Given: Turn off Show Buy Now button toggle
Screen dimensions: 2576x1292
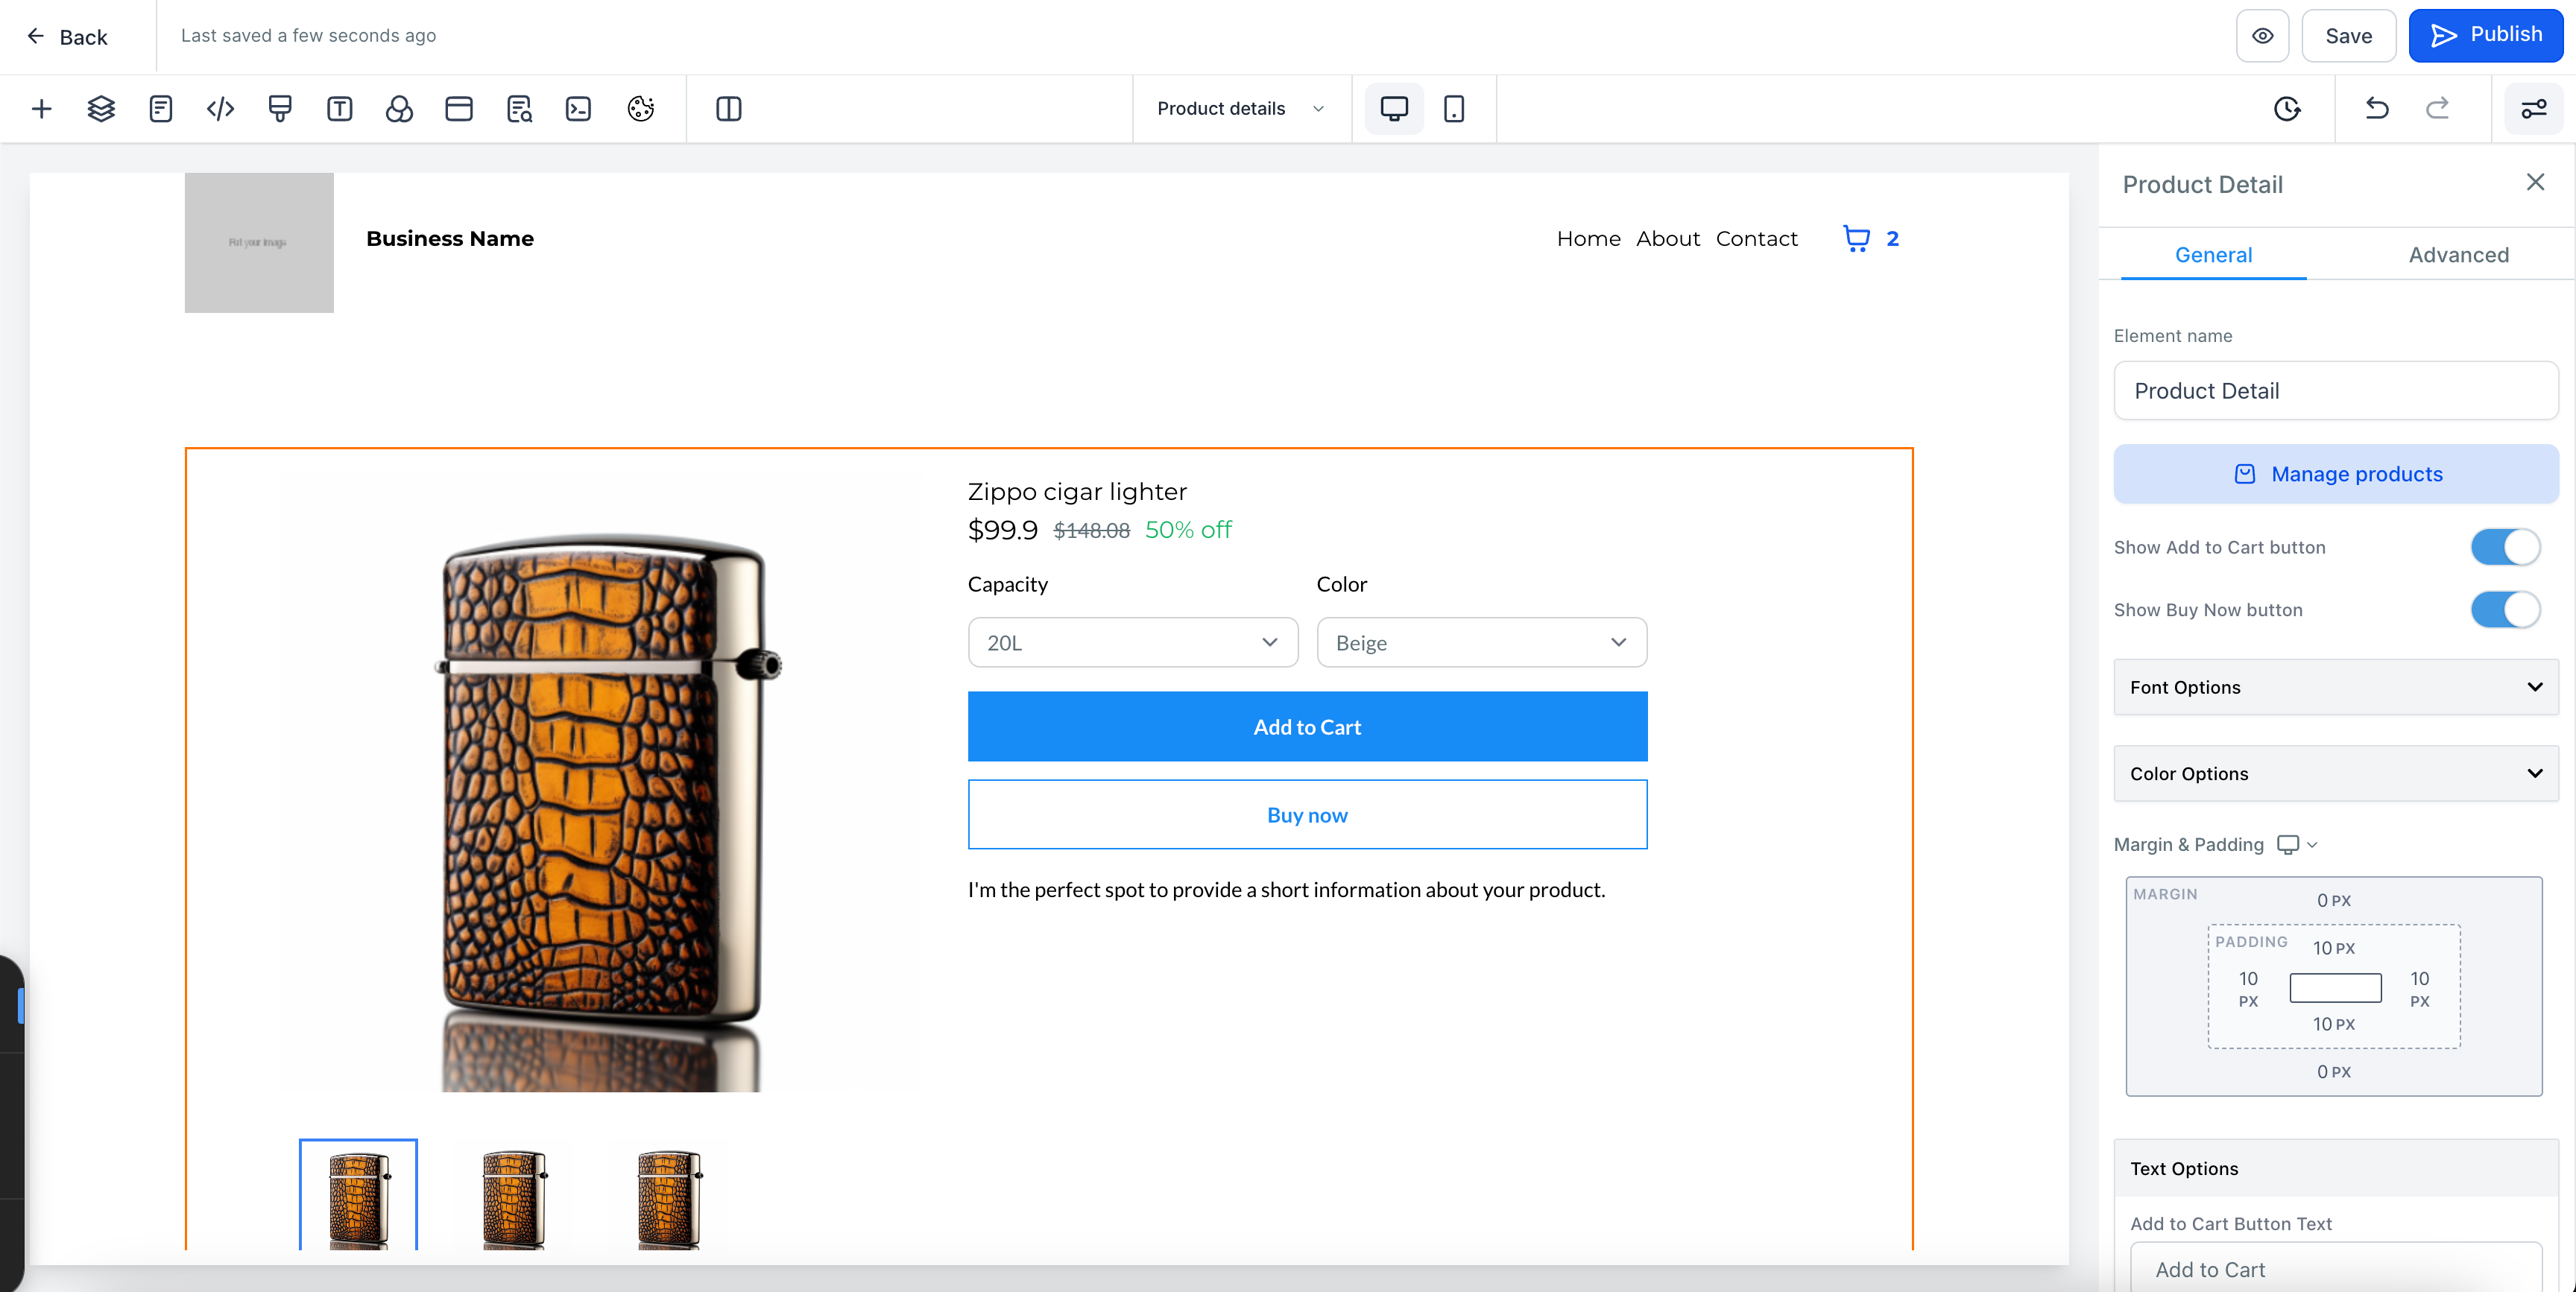Looking at the screenshot, I should click(x=2504, y=609).
